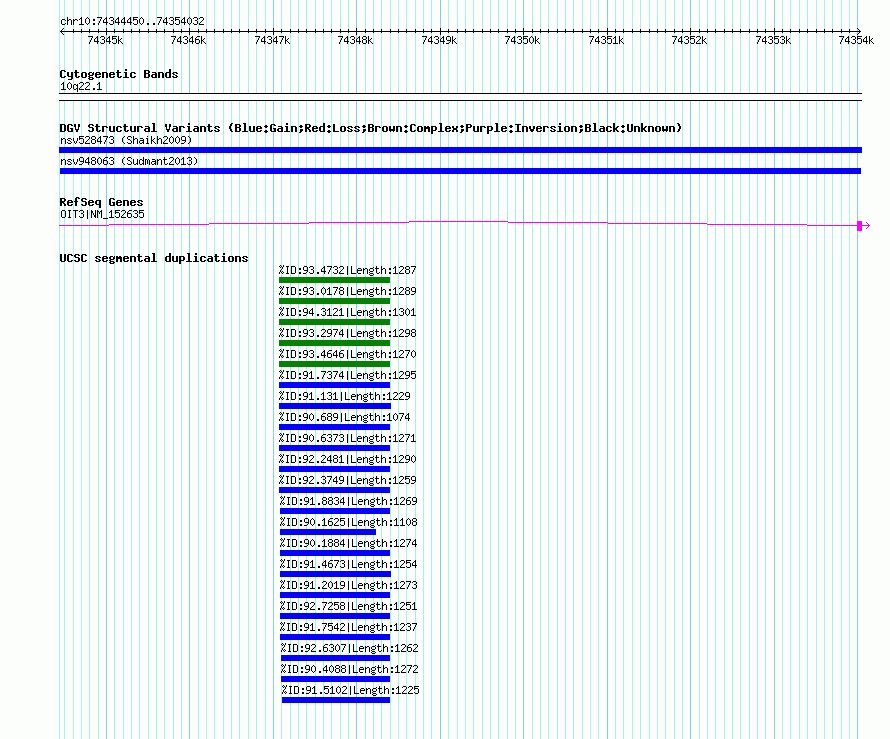Click green bar for %ID:94.3121|Length:1301
This screenshot has width=890, height=739.
point(334,322)
